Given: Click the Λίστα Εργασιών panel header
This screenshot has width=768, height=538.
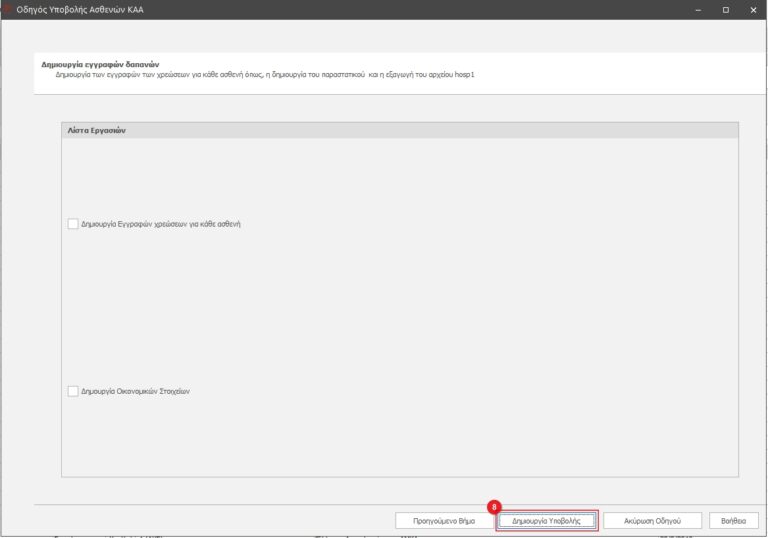Looking at the screenshot, I should (x=400, y=130).
